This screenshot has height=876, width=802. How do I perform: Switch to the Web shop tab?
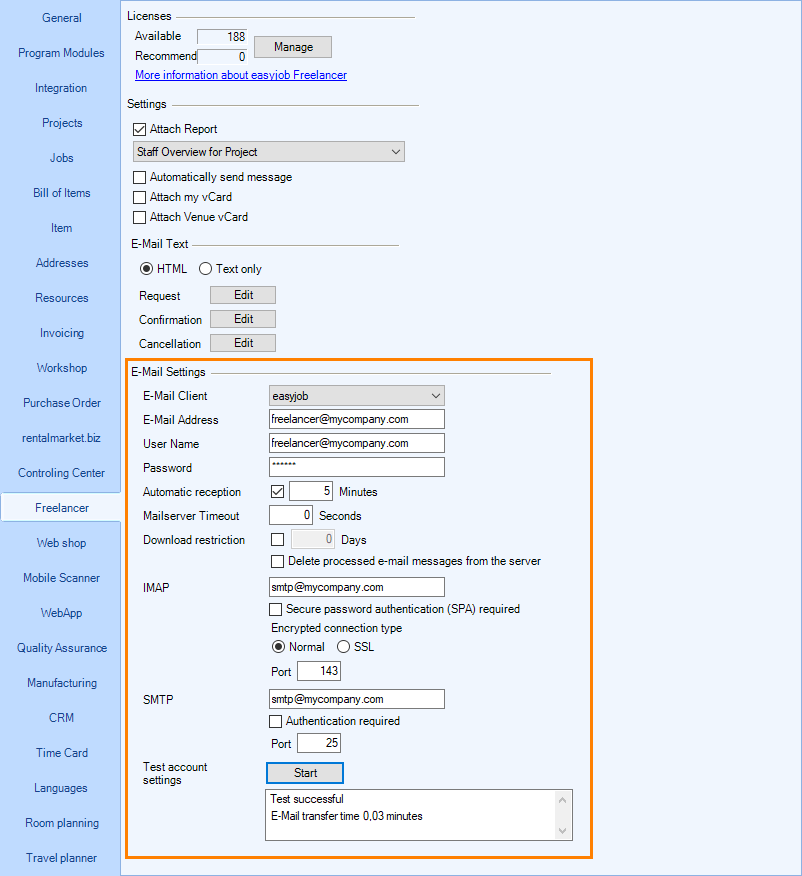61,543
